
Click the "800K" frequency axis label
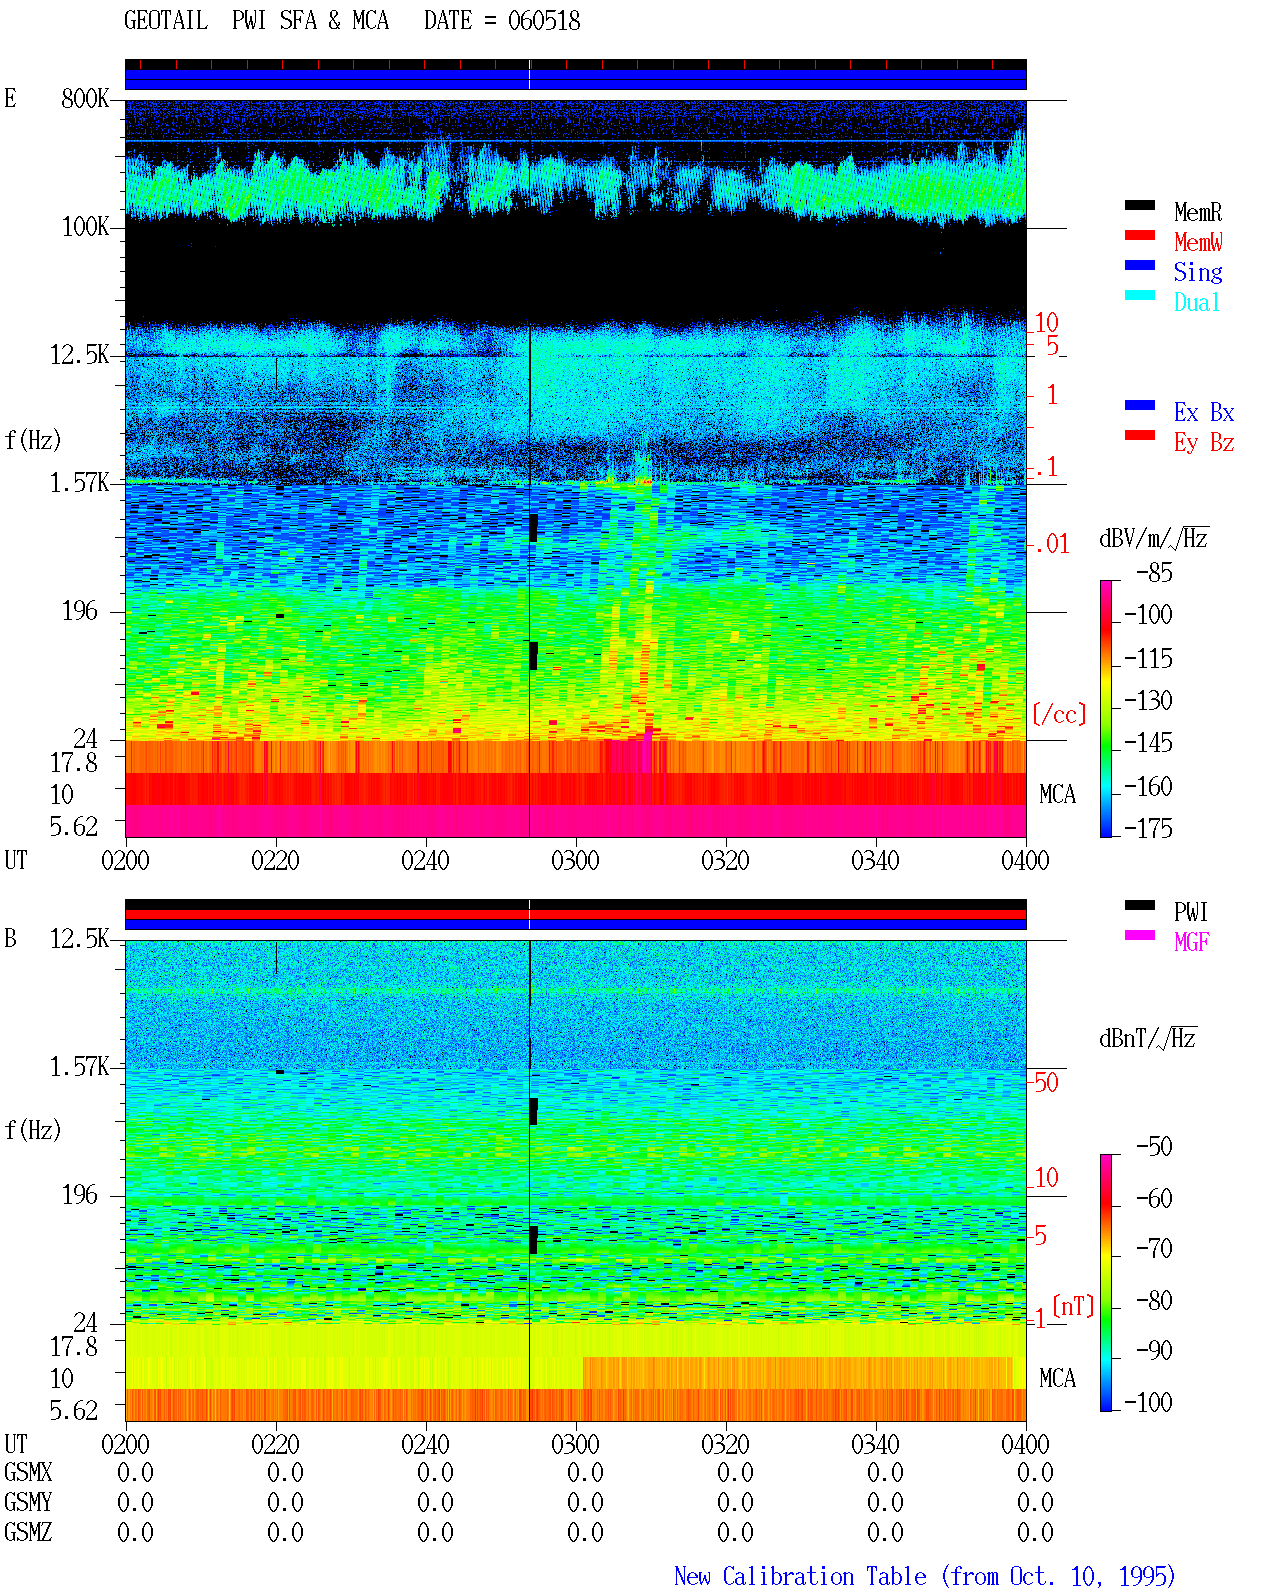click(85, 98)
